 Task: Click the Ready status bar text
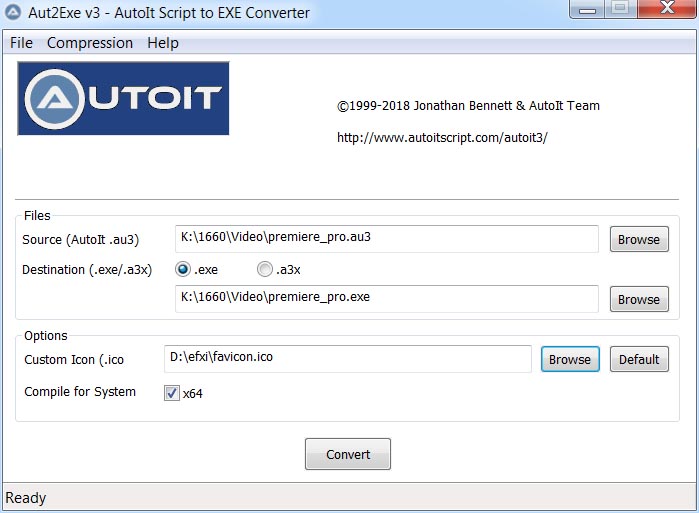click(x=25, y=498)
